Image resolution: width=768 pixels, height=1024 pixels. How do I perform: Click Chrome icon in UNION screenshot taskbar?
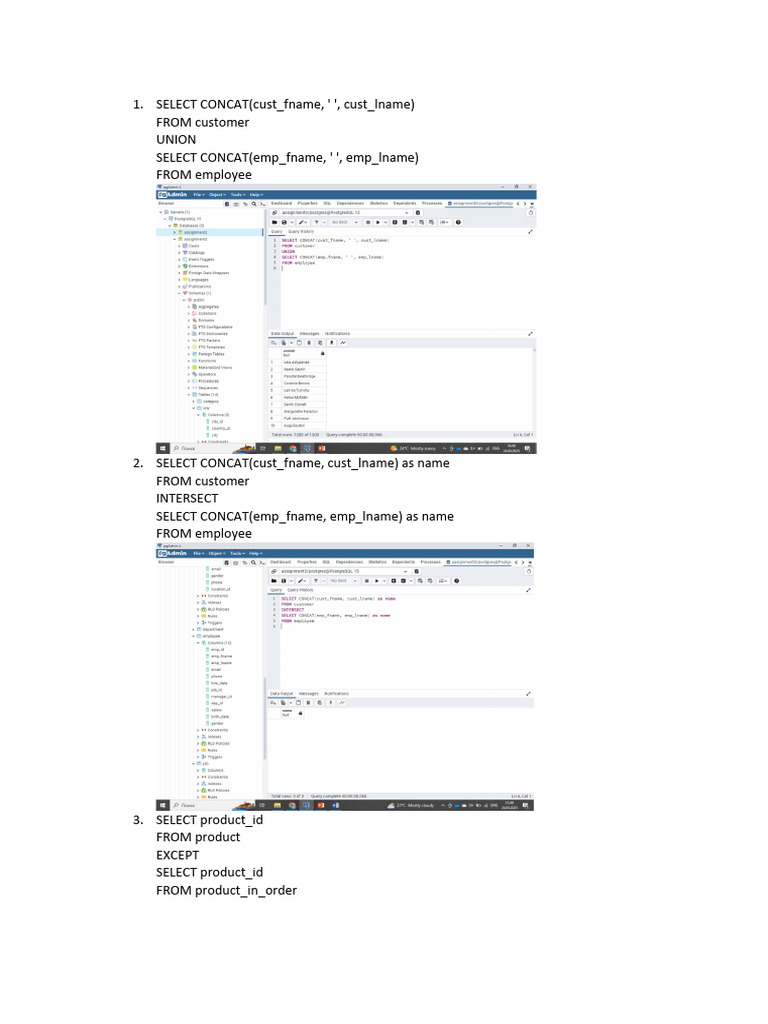point(293,449)
